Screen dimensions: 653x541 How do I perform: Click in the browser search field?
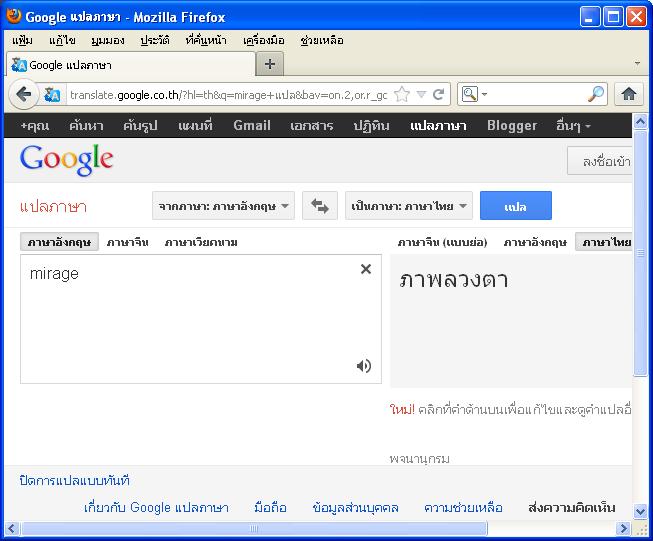[537, 95]
